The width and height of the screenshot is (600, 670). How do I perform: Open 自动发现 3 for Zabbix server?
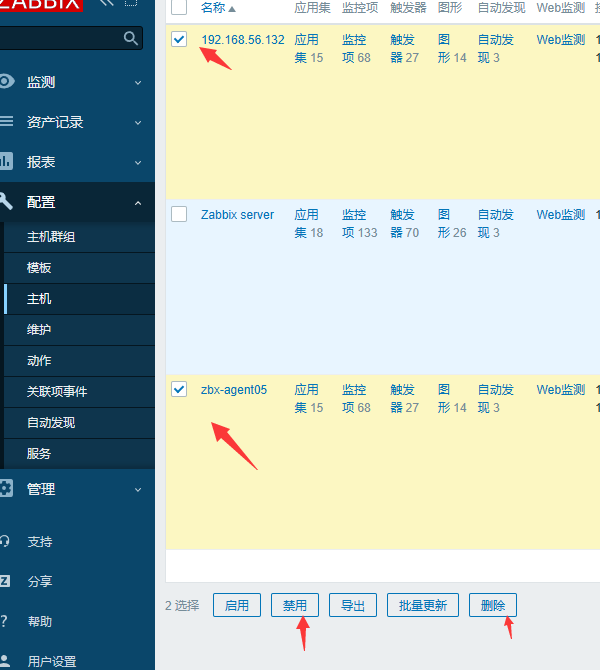pos(495,223)
